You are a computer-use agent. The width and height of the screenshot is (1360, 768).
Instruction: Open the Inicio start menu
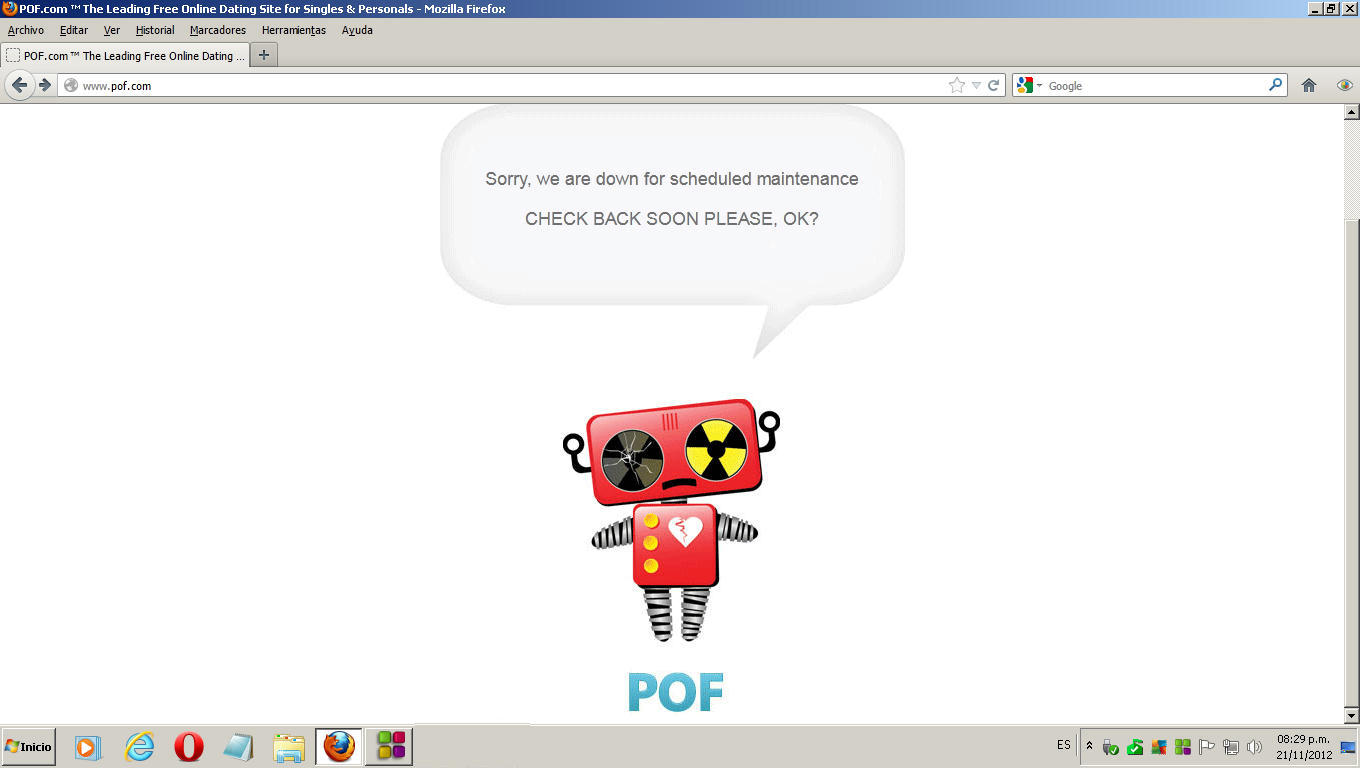click(28, 747)
